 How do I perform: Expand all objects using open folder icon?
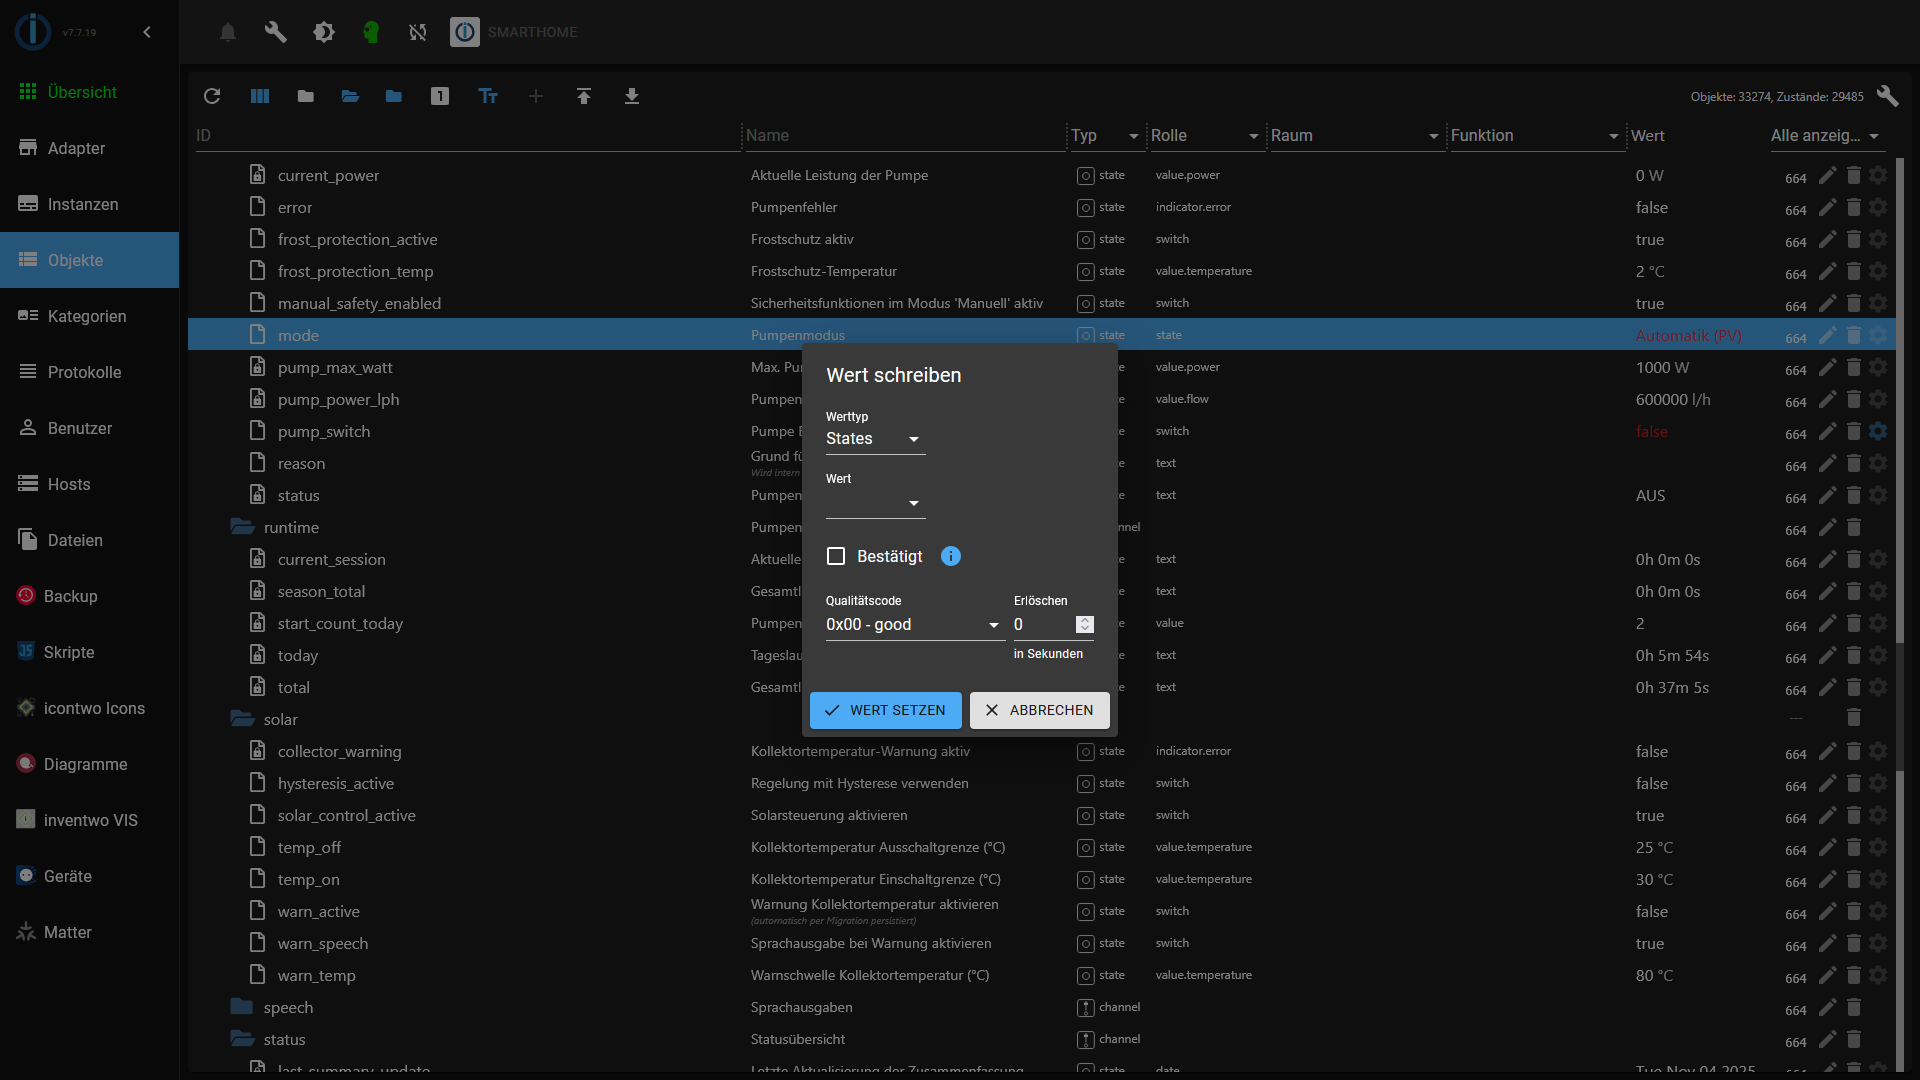(349, 96)
